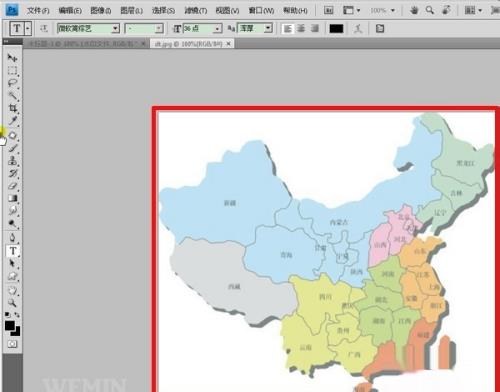Screen dimensions: 500x392
Task: Open the 文件(F) menu
Action: [38, 11]
